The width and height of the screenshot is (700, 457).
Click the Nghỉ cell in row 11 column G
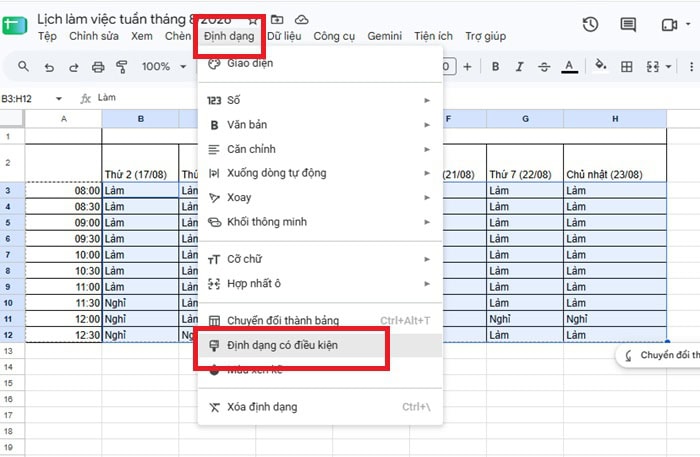pos(525,319)
